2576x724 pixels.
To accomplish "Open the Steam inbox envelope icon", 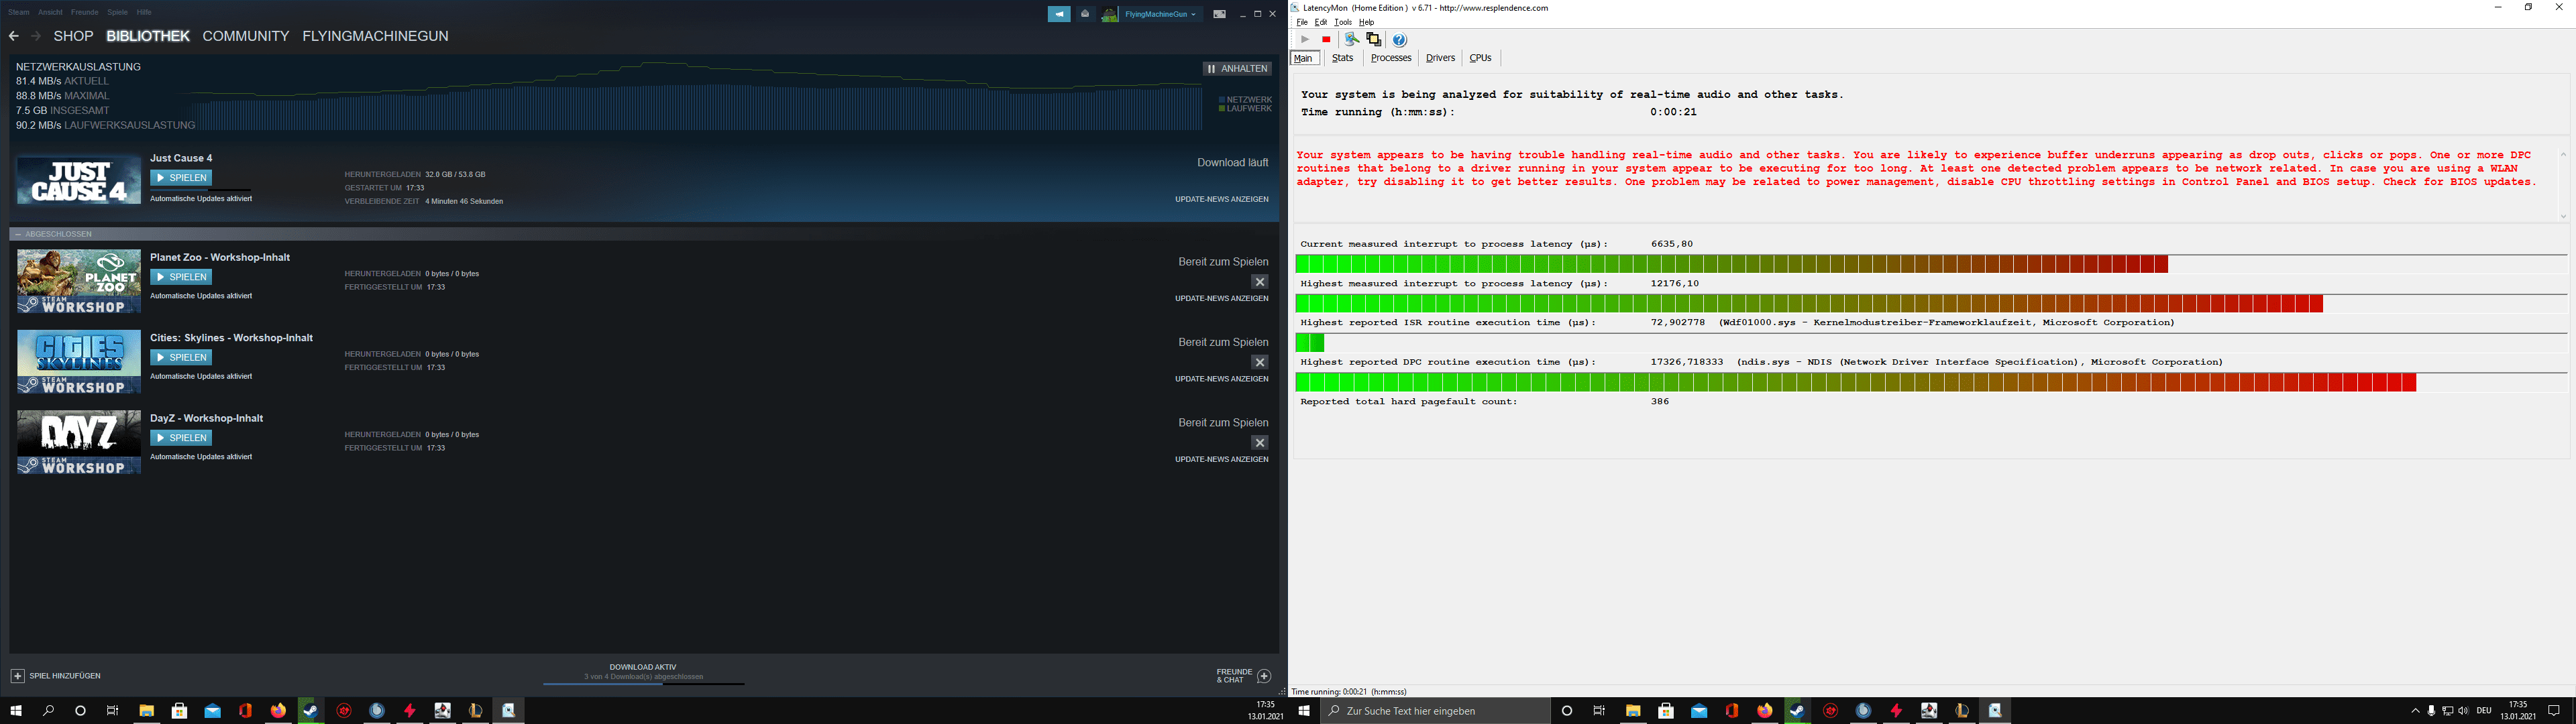I will (x=1085, y=14).
